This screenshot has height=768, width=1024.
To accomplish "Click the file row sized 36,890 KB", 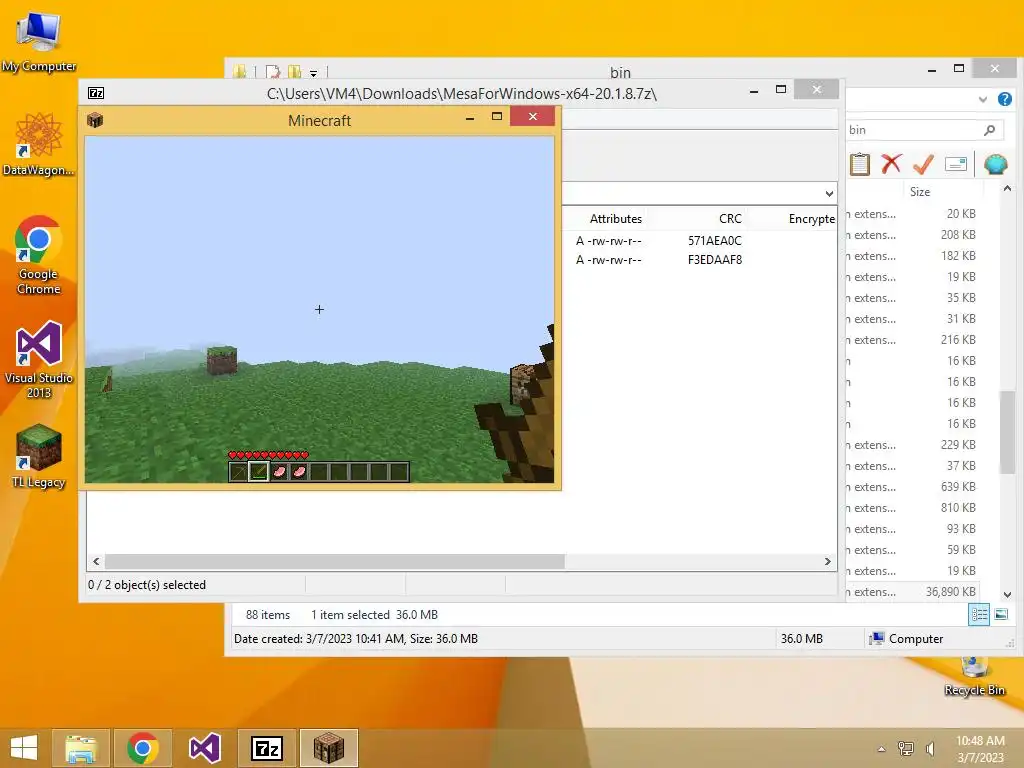I will 911,592.
